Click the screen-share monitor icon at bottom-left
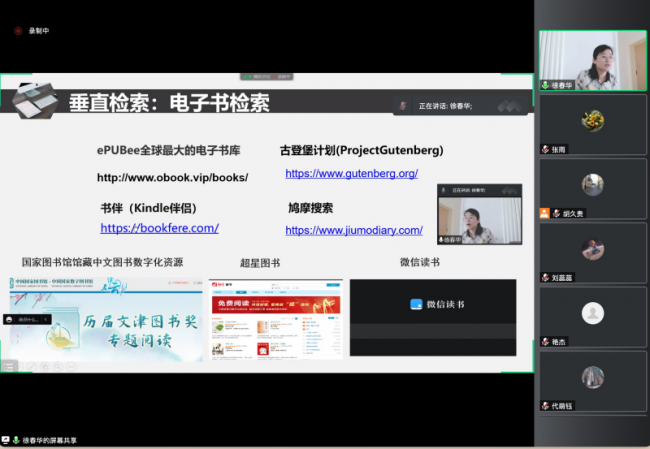The image size is (650, 449). (5, 440)
